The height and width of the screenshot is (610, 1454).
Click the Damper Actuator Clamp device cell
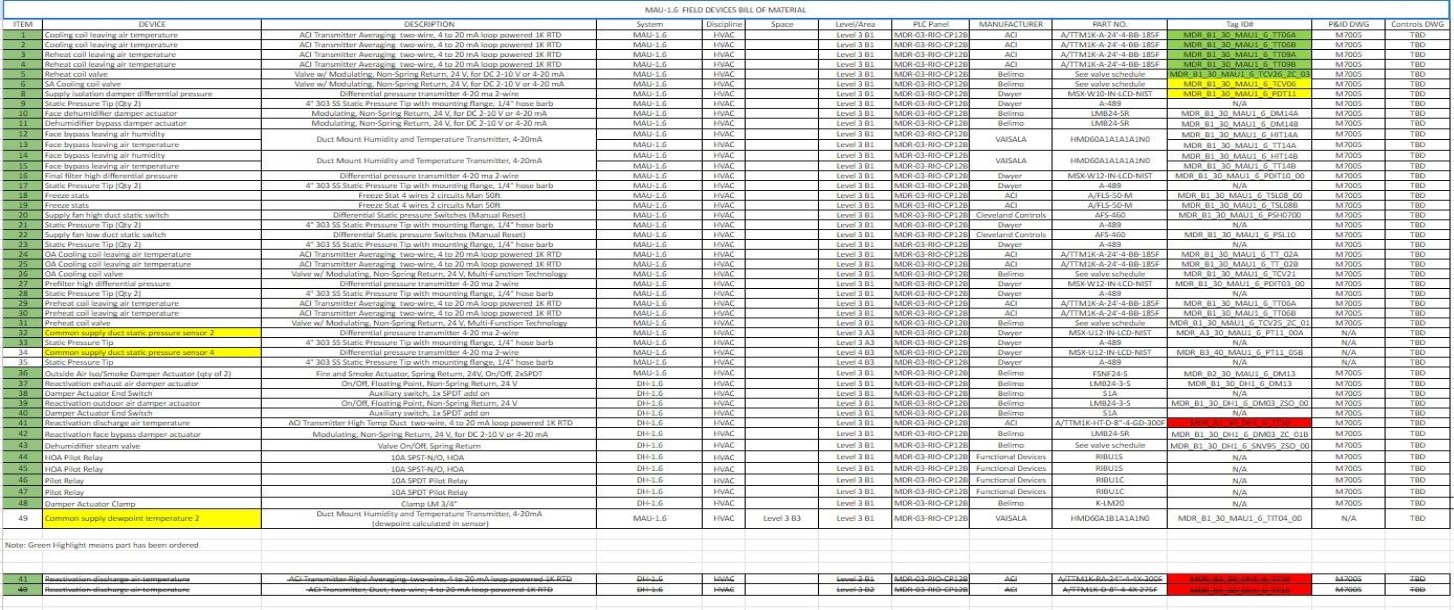[90, 503]
